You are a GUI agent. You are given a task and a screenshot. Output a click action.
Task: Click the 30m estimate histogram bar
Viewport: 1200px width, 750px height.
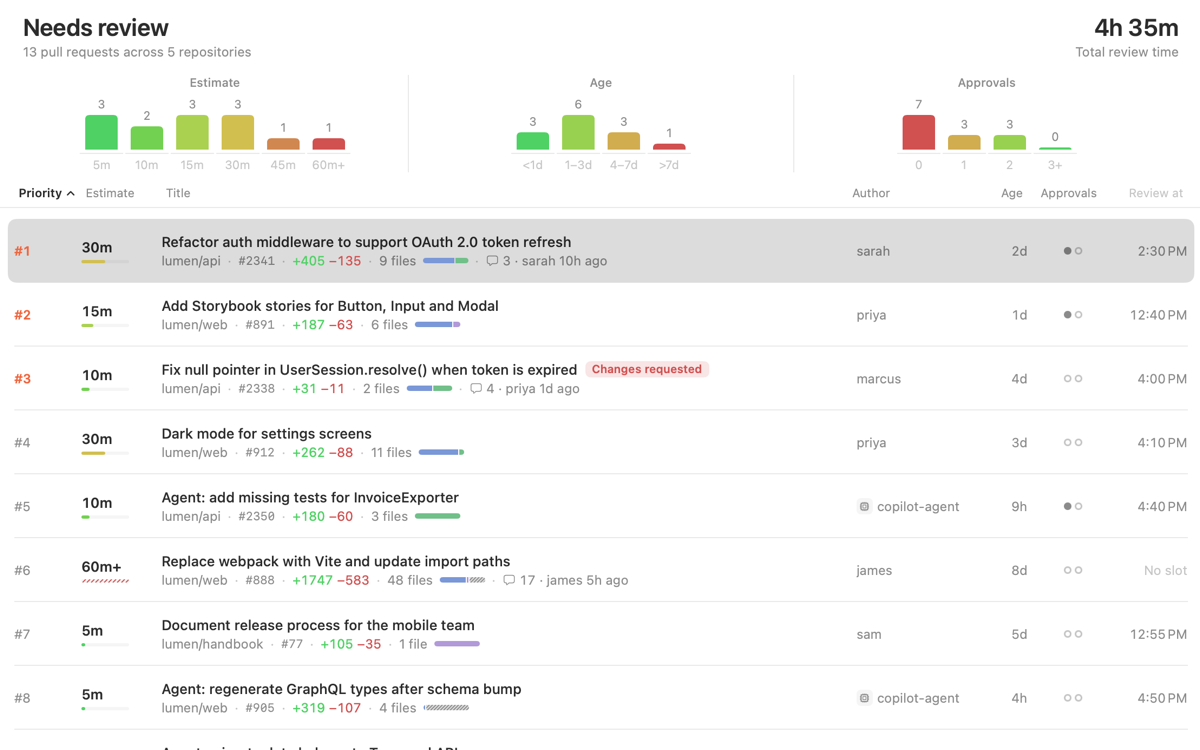click(237, 133)
